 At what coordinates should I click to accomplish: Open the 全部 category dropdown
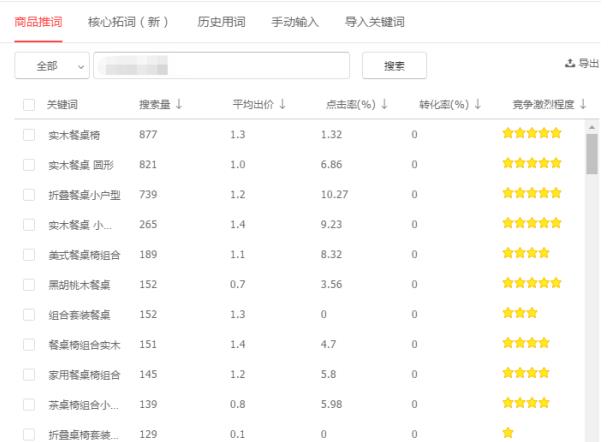[53, 66]
